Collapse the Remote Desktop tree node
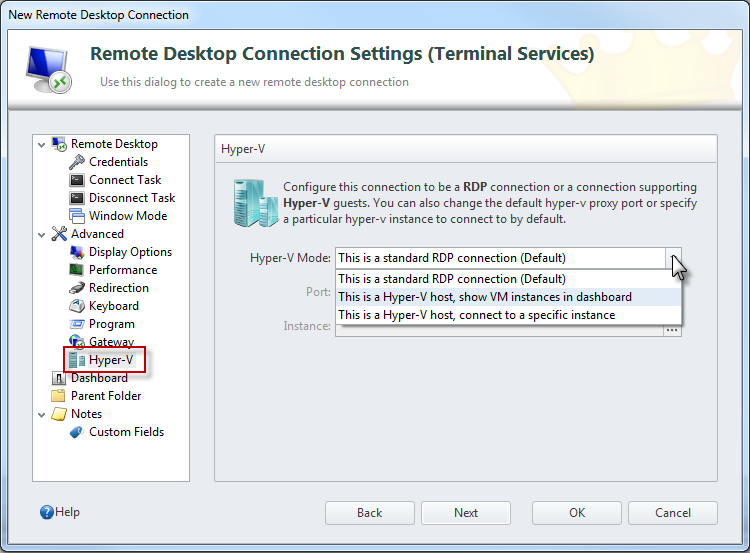Screen dimensions: 750x553 pyautogui.click(x=41, y=145)
